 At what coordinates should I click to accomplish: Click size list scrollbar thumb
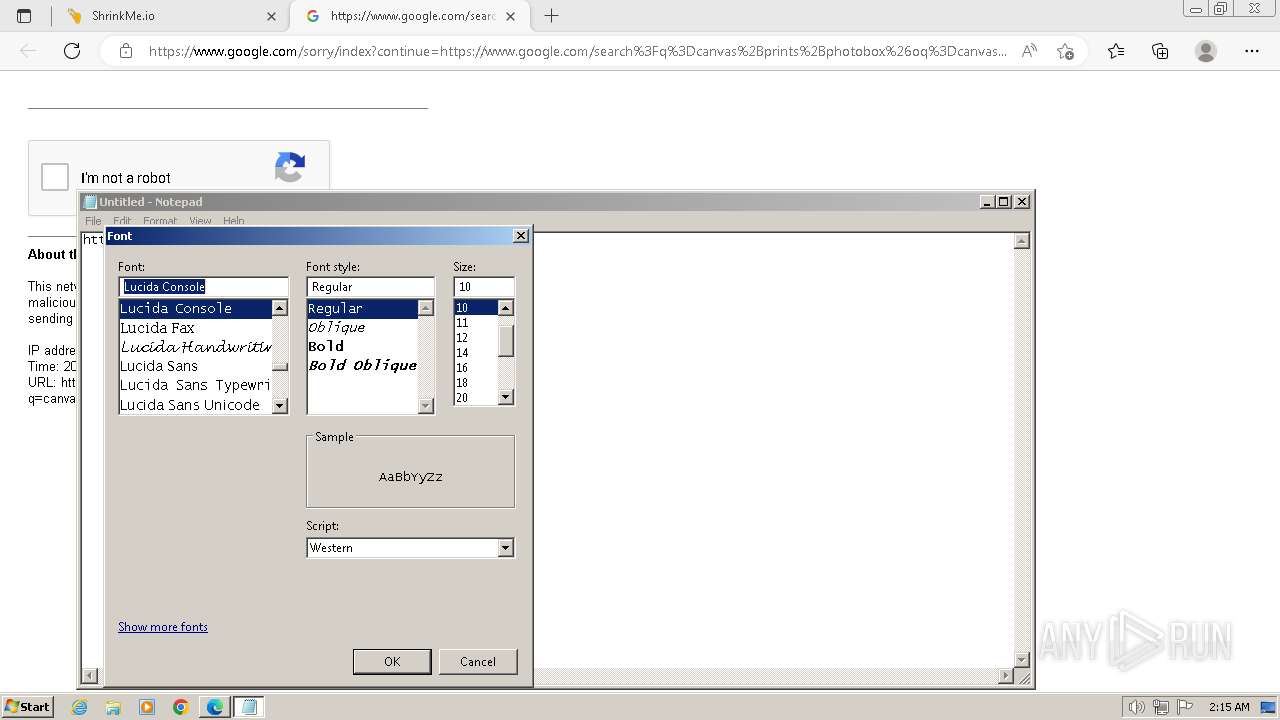(x=506, y=341)
